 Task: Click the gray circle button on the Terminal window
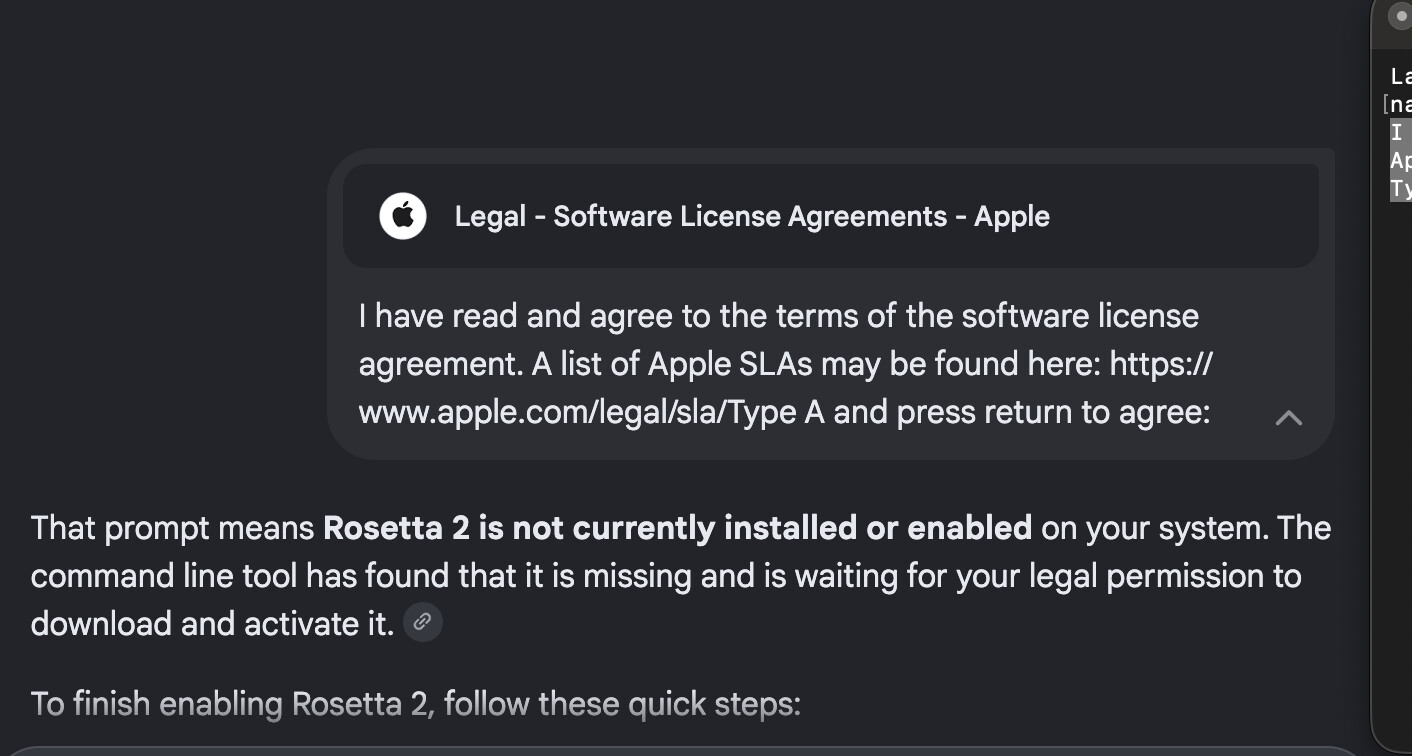point(1400,18)
